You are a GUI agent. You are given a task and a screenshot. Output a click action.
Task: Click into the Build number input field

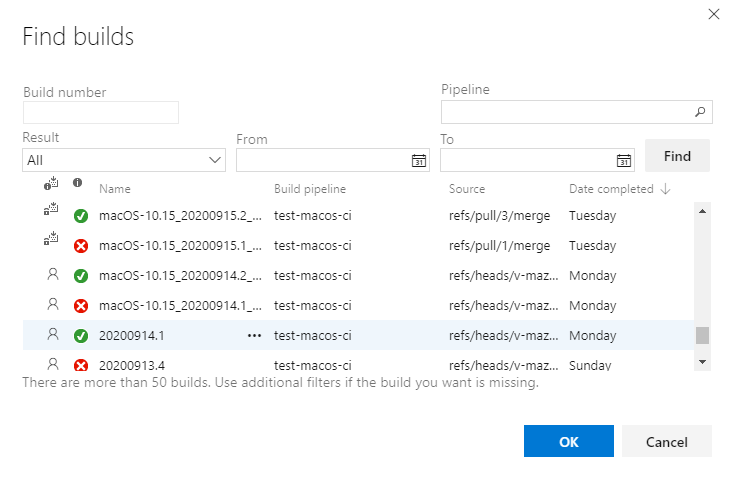101,112
